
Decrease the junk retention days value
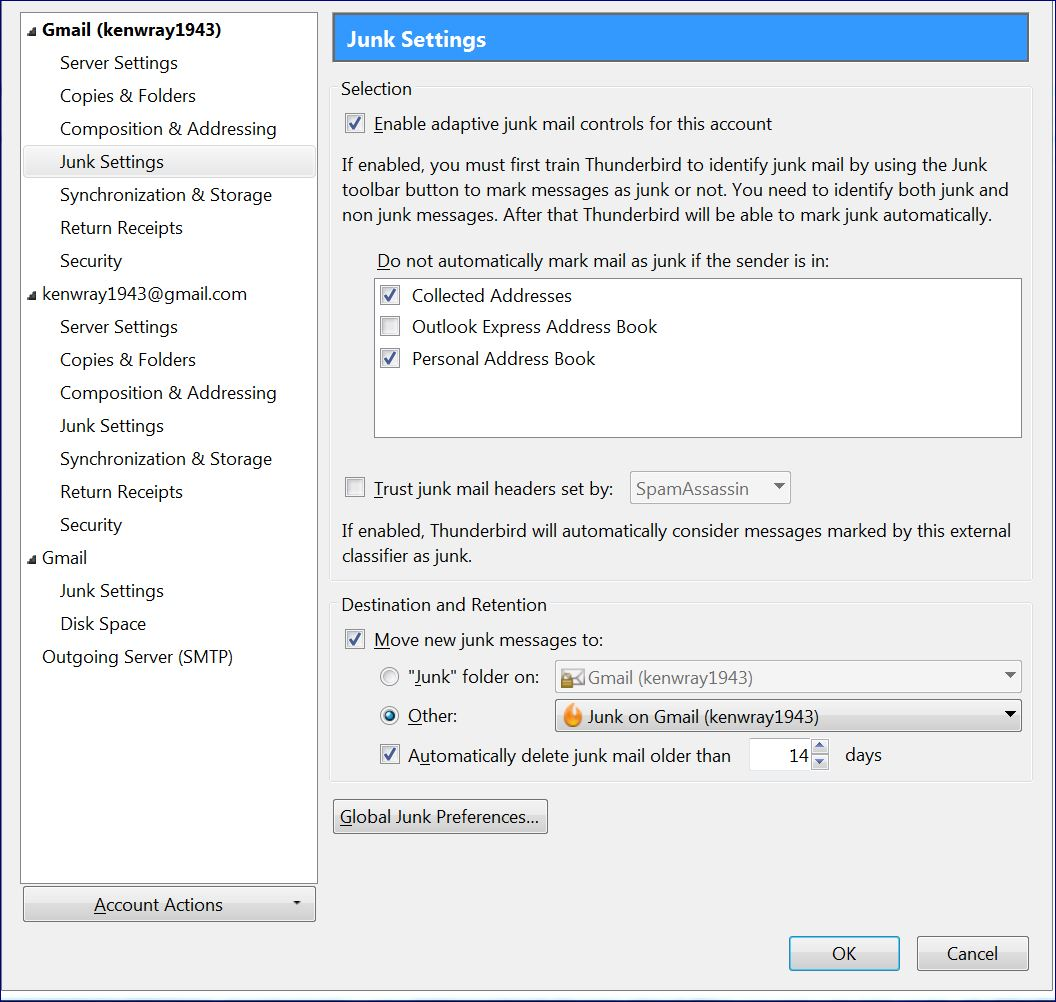(x=820, y=762)
